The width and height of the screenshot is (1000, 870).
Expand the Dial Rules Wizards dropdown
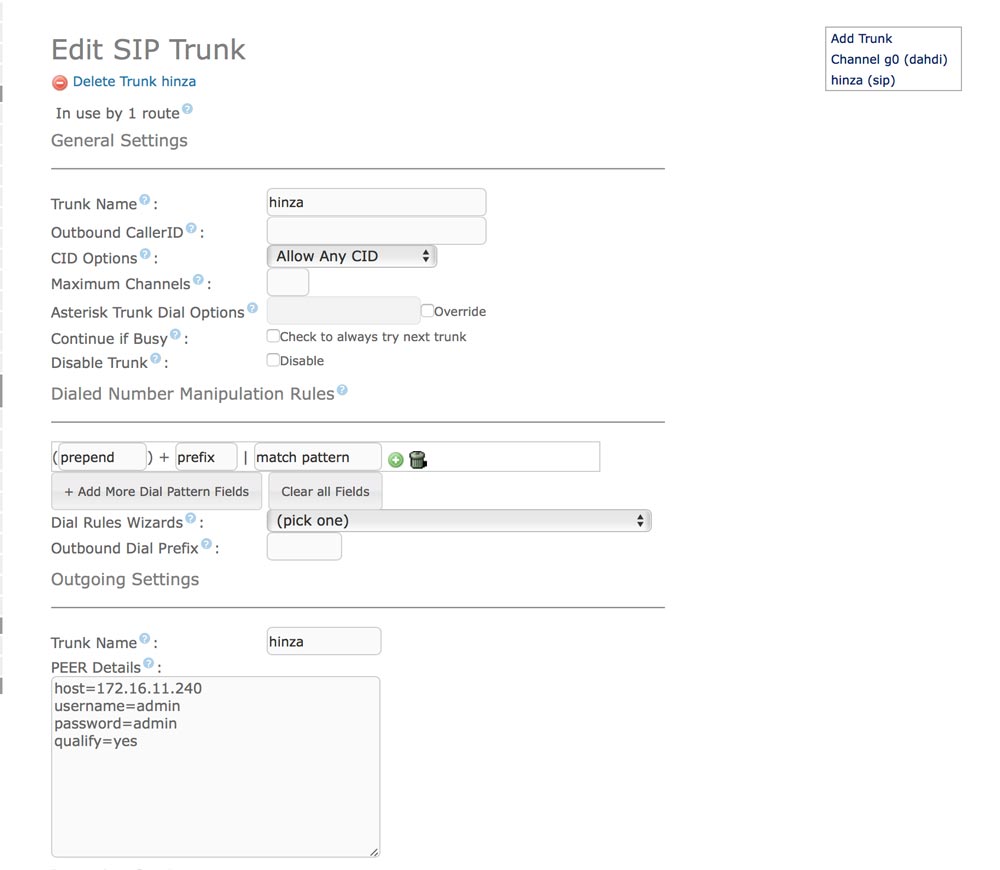[459, 520]
